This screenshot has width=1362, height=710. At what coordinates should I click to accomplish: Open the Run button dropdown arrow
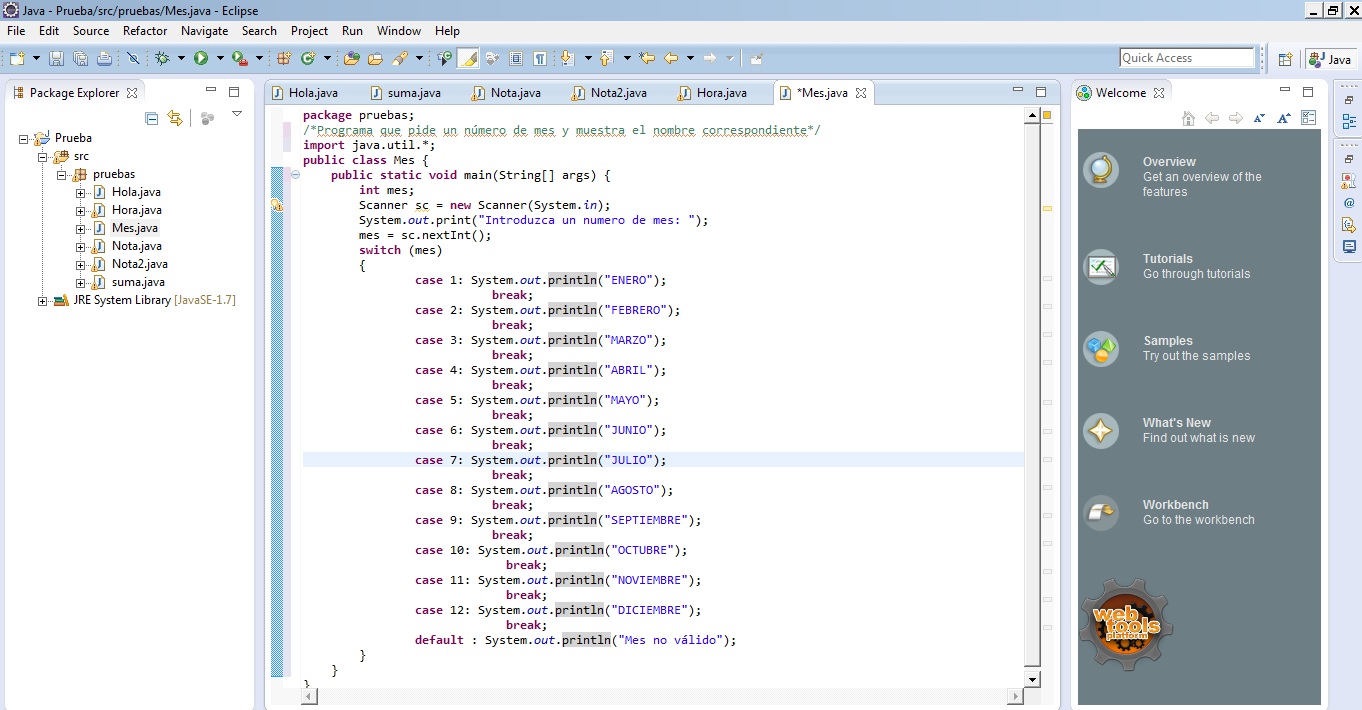220,58
